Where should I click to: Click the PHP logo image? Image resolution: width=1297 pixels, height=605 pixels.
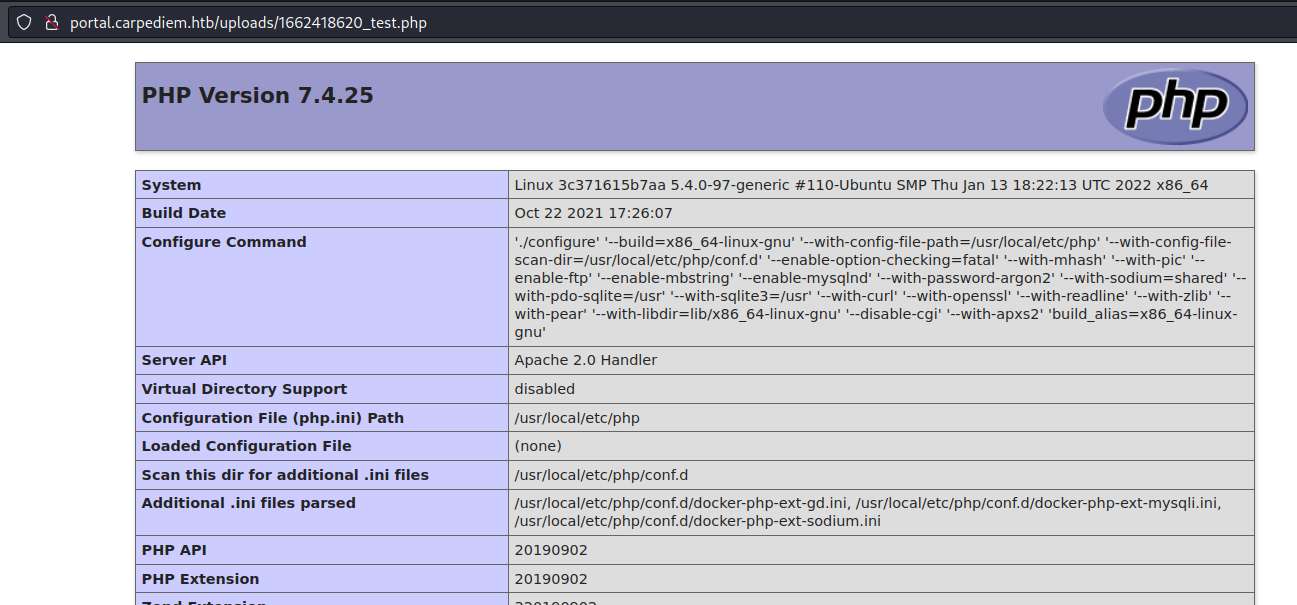1175,106
